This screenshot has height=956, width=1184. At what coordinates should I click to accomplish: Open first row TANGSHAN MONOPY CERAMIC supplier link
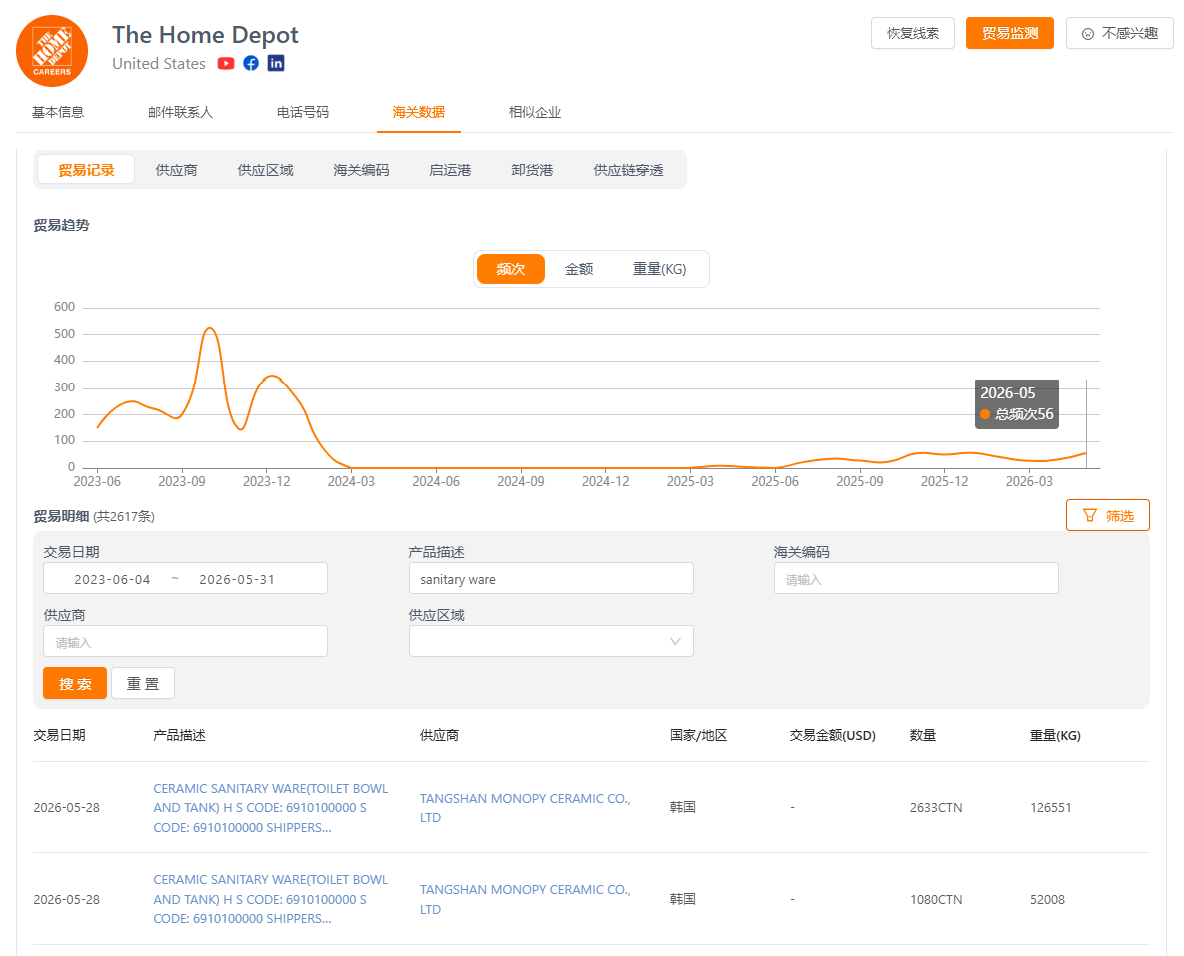pyautogui.click(x=526, y=808)
